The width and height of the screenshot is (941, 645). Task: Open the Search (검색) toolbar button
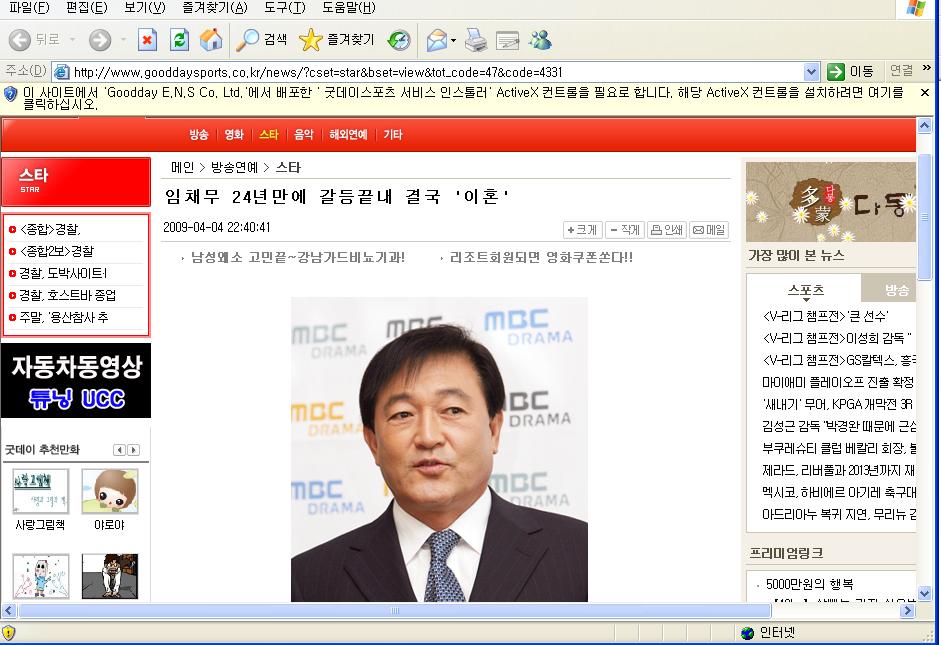[x=262, y=40]
